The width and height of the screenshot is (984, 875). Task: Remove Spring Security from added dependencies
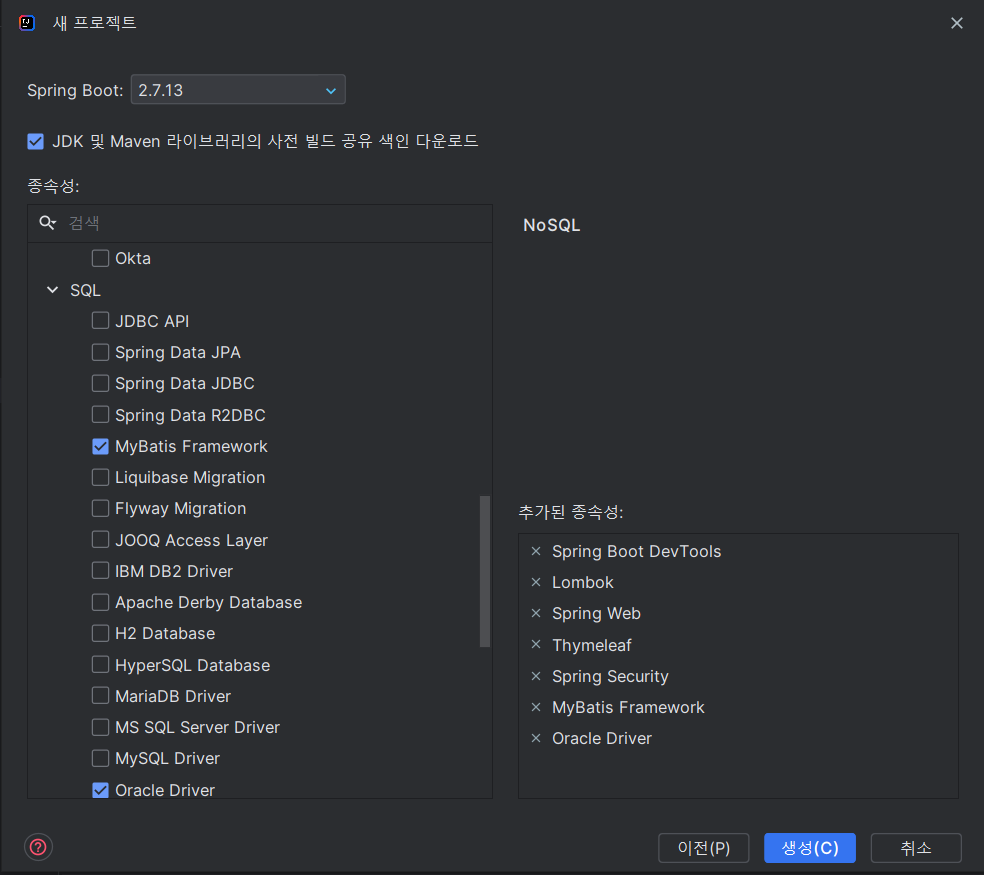coord(536,676)
